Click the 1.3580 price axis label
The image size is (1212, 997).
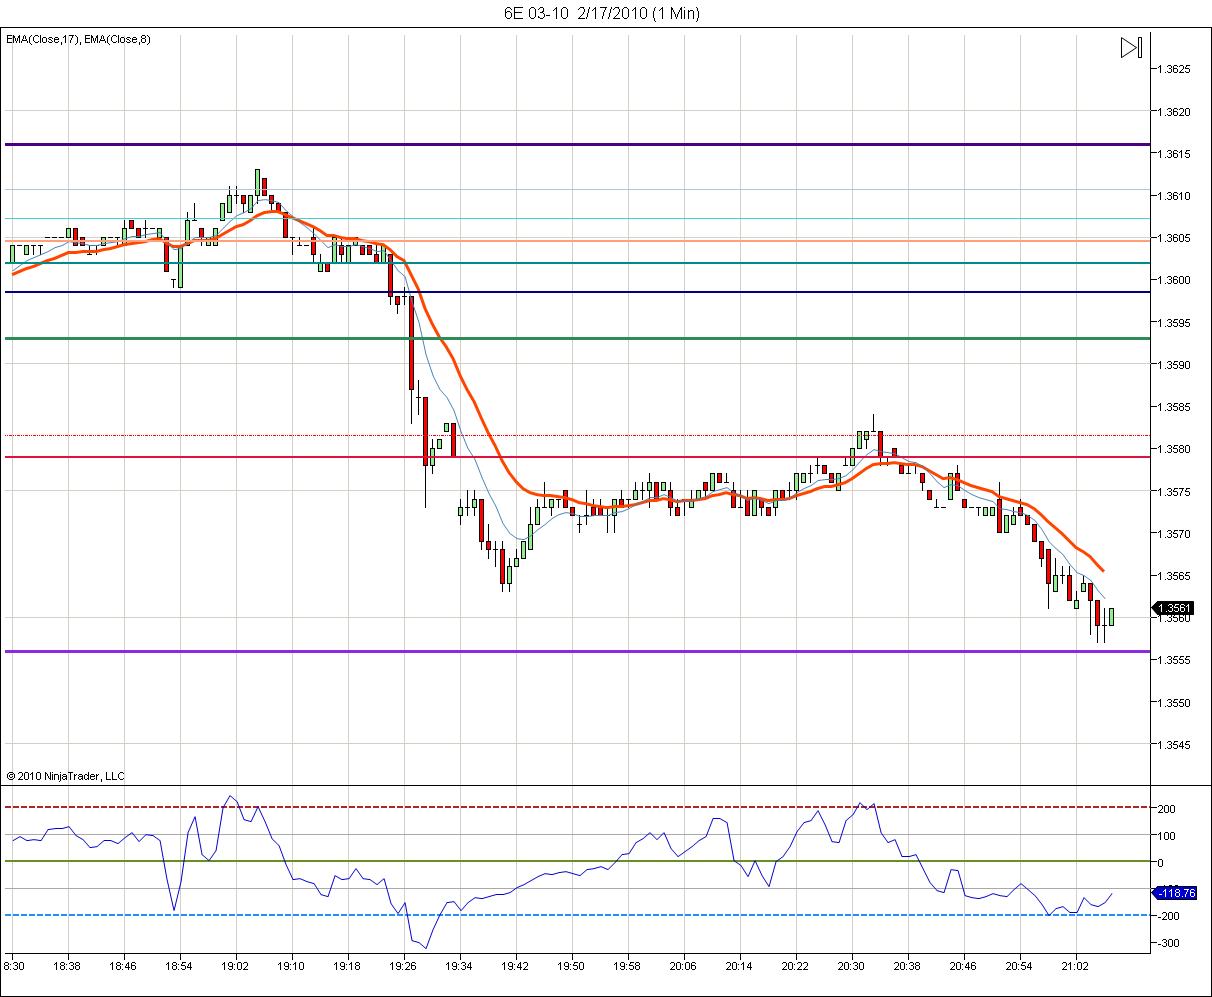click(x=1174, y=449)
